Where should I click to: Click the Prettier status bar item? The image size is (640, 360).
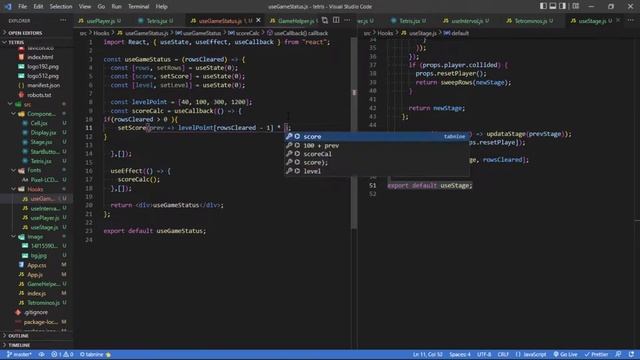click(x=596, y=354)
